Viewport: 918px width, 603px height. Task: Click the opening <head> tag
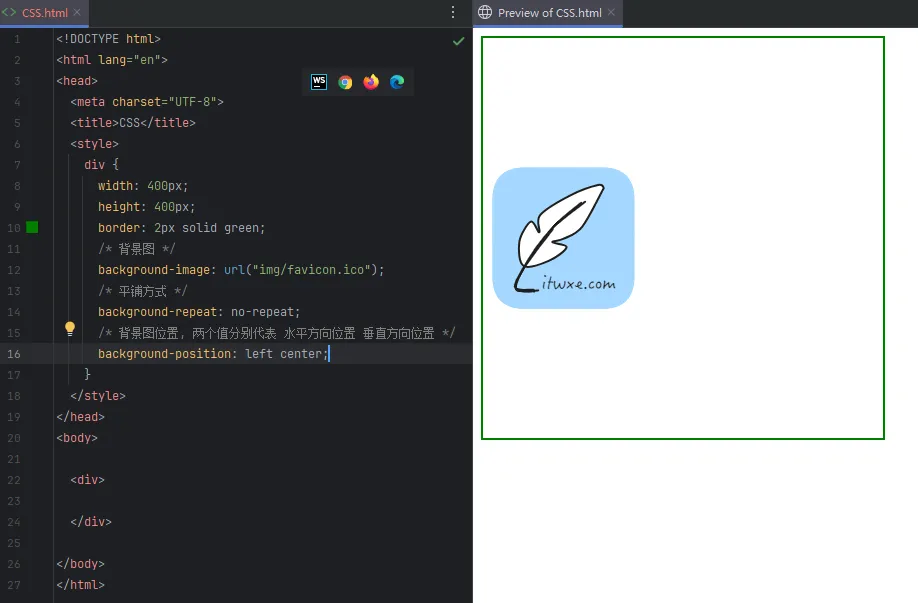[77, 81]
